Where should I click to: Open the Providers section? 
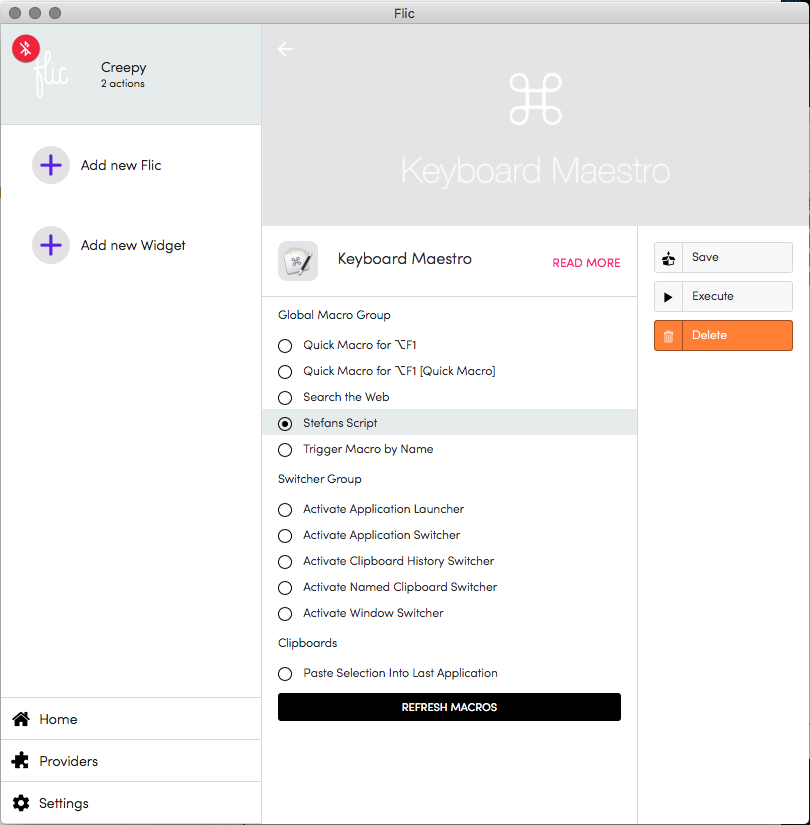[x=131, y=761]
